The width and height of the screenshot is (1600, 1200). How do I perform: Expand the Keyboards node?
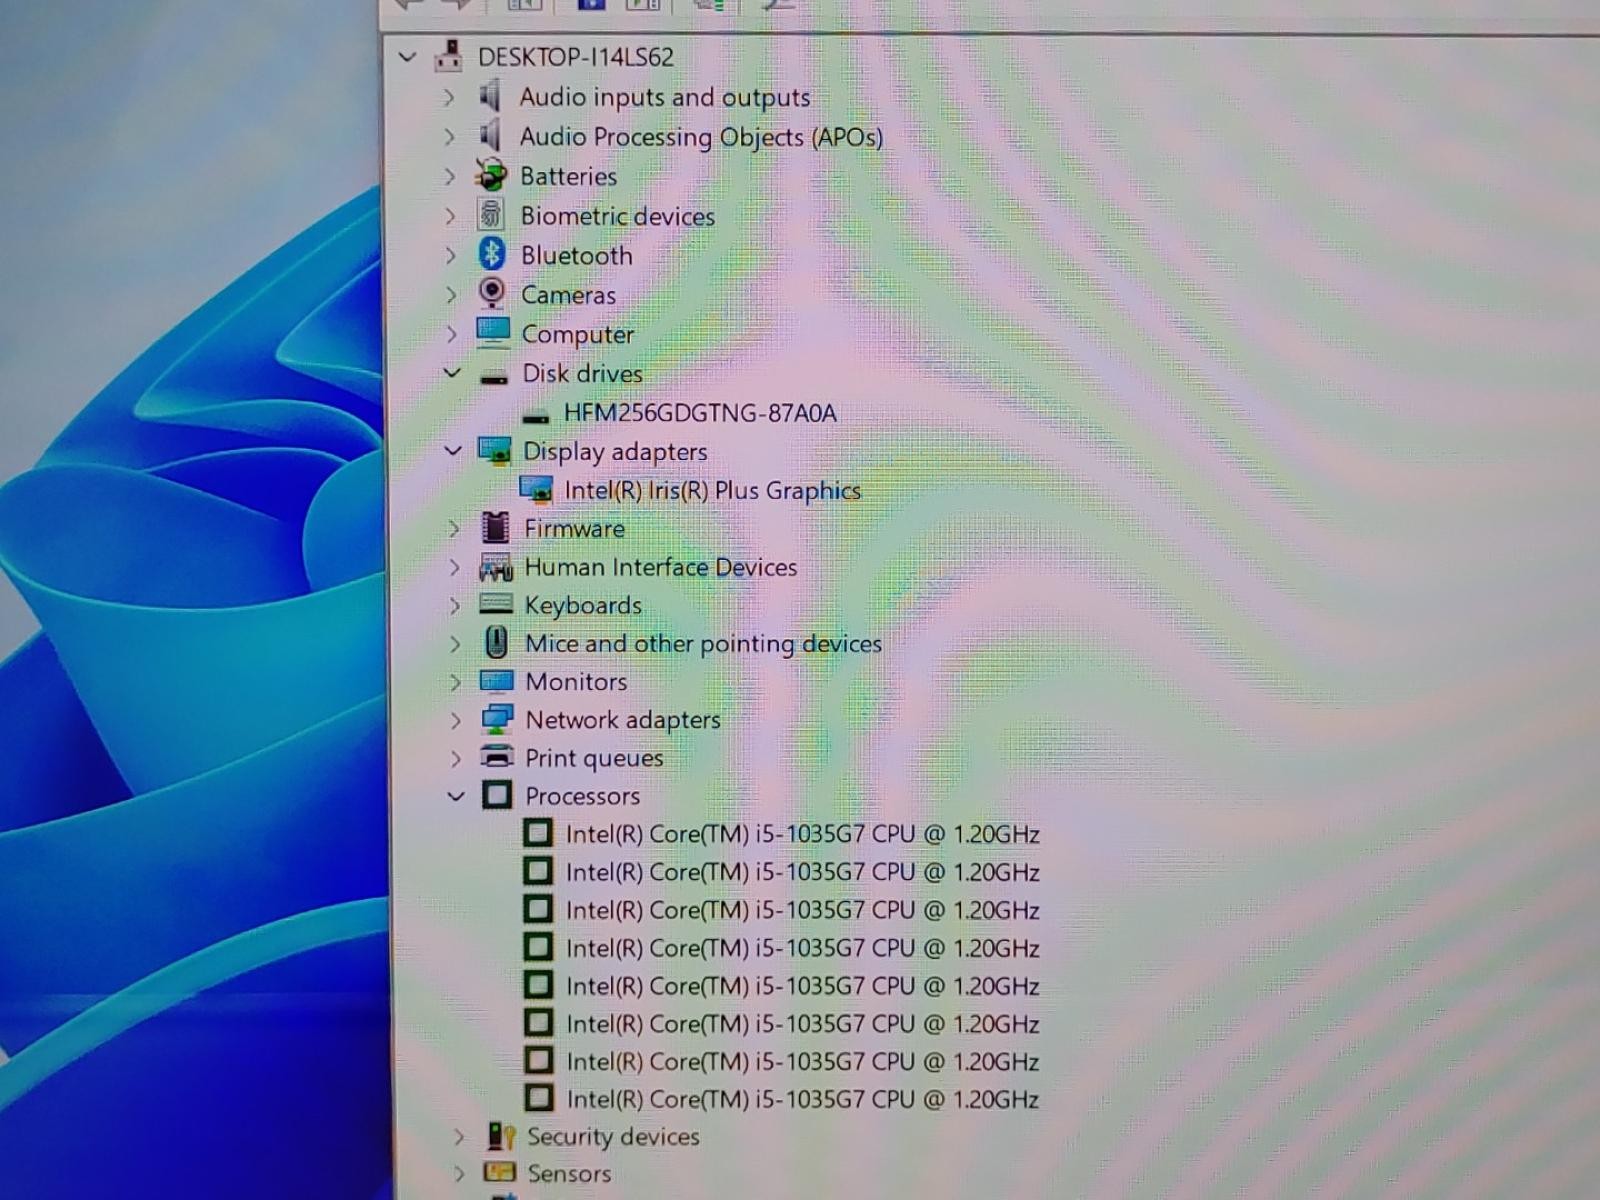tap(455, 605)
